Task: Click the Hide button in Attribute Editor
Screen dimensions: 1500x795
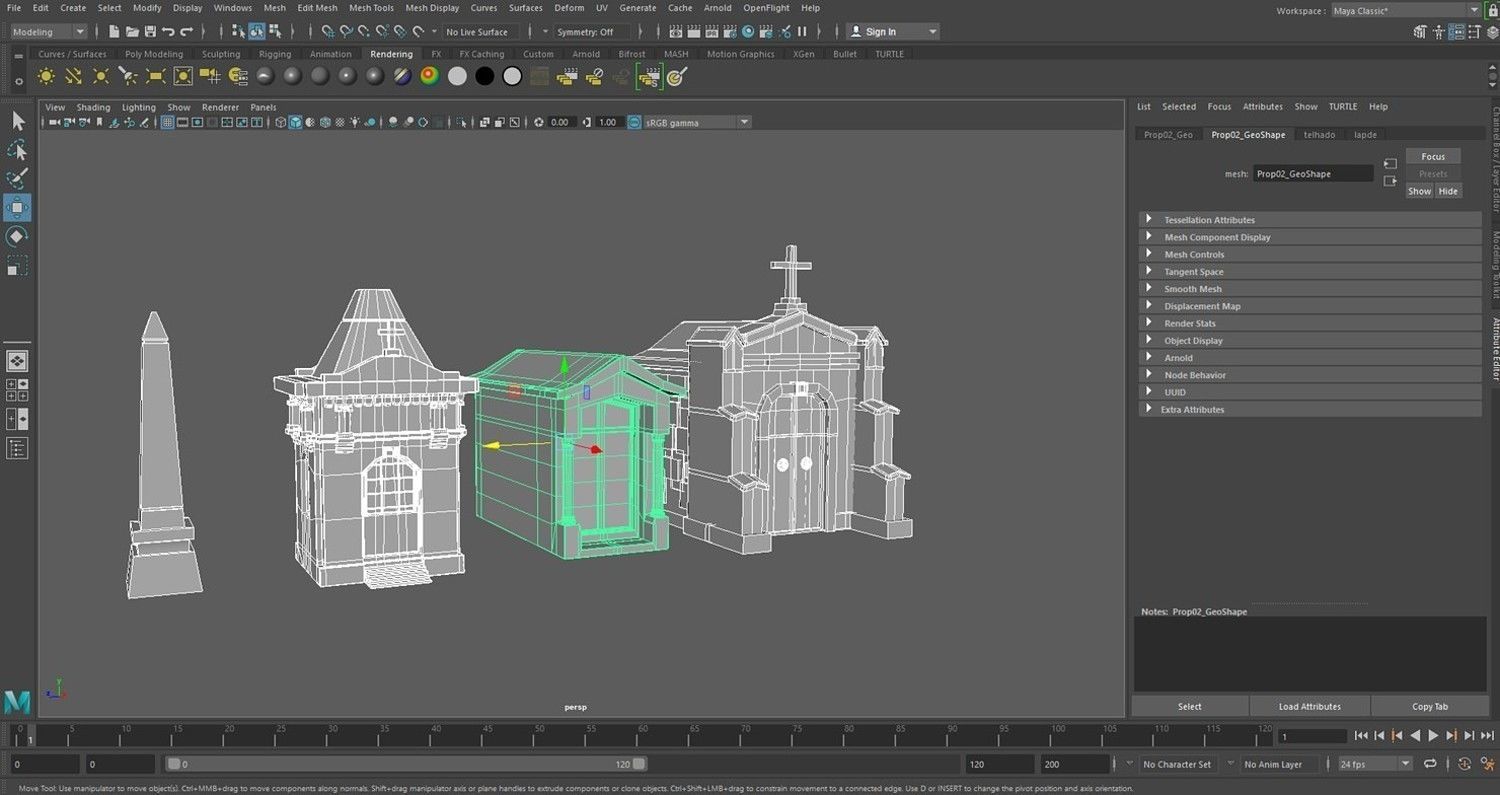Action: [x=1447, y=191]
